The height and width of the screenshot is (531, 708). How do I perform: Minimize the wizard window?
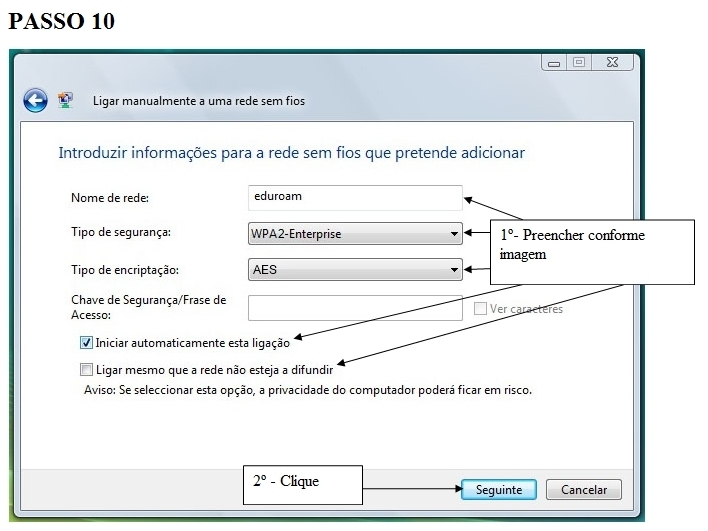tap(554, 63)
